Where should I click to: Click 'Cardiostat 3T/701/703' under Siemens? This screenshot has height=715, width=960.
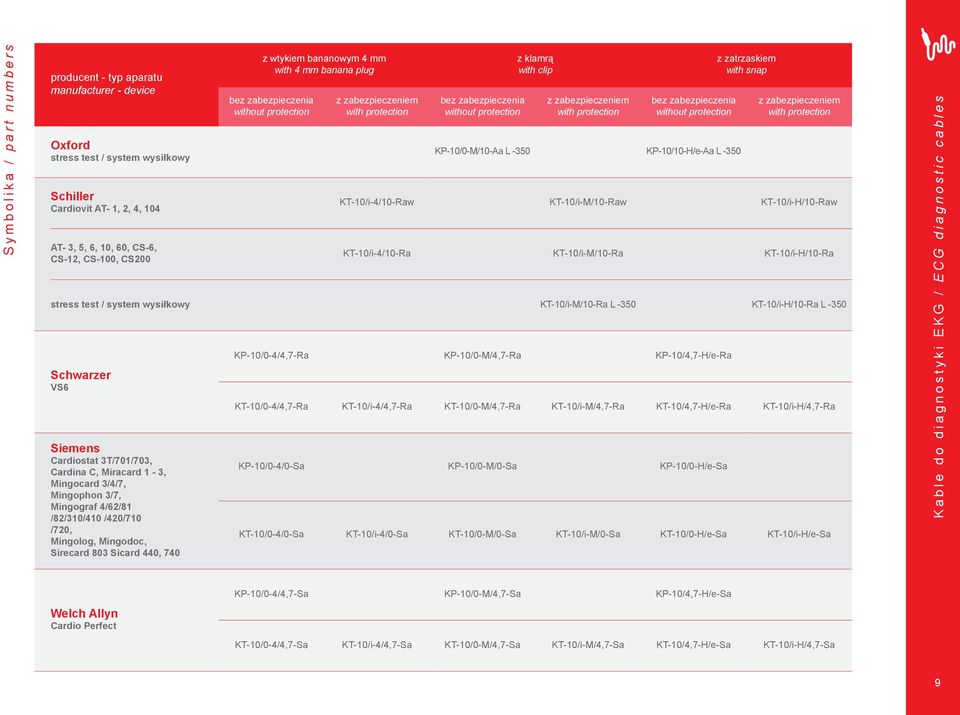pyautogui.click(x=101, y=461)
